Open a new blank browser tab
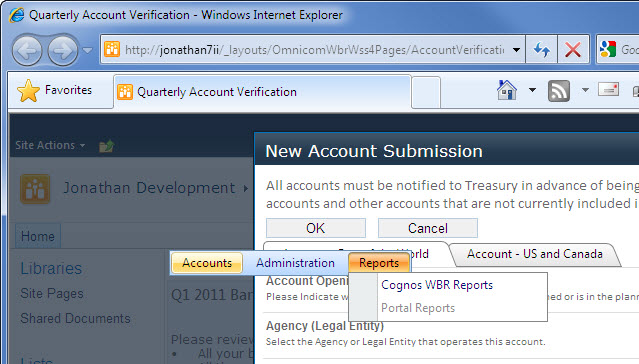The height and width of the screenshot is (364, 639). click(x=426, y=92)
